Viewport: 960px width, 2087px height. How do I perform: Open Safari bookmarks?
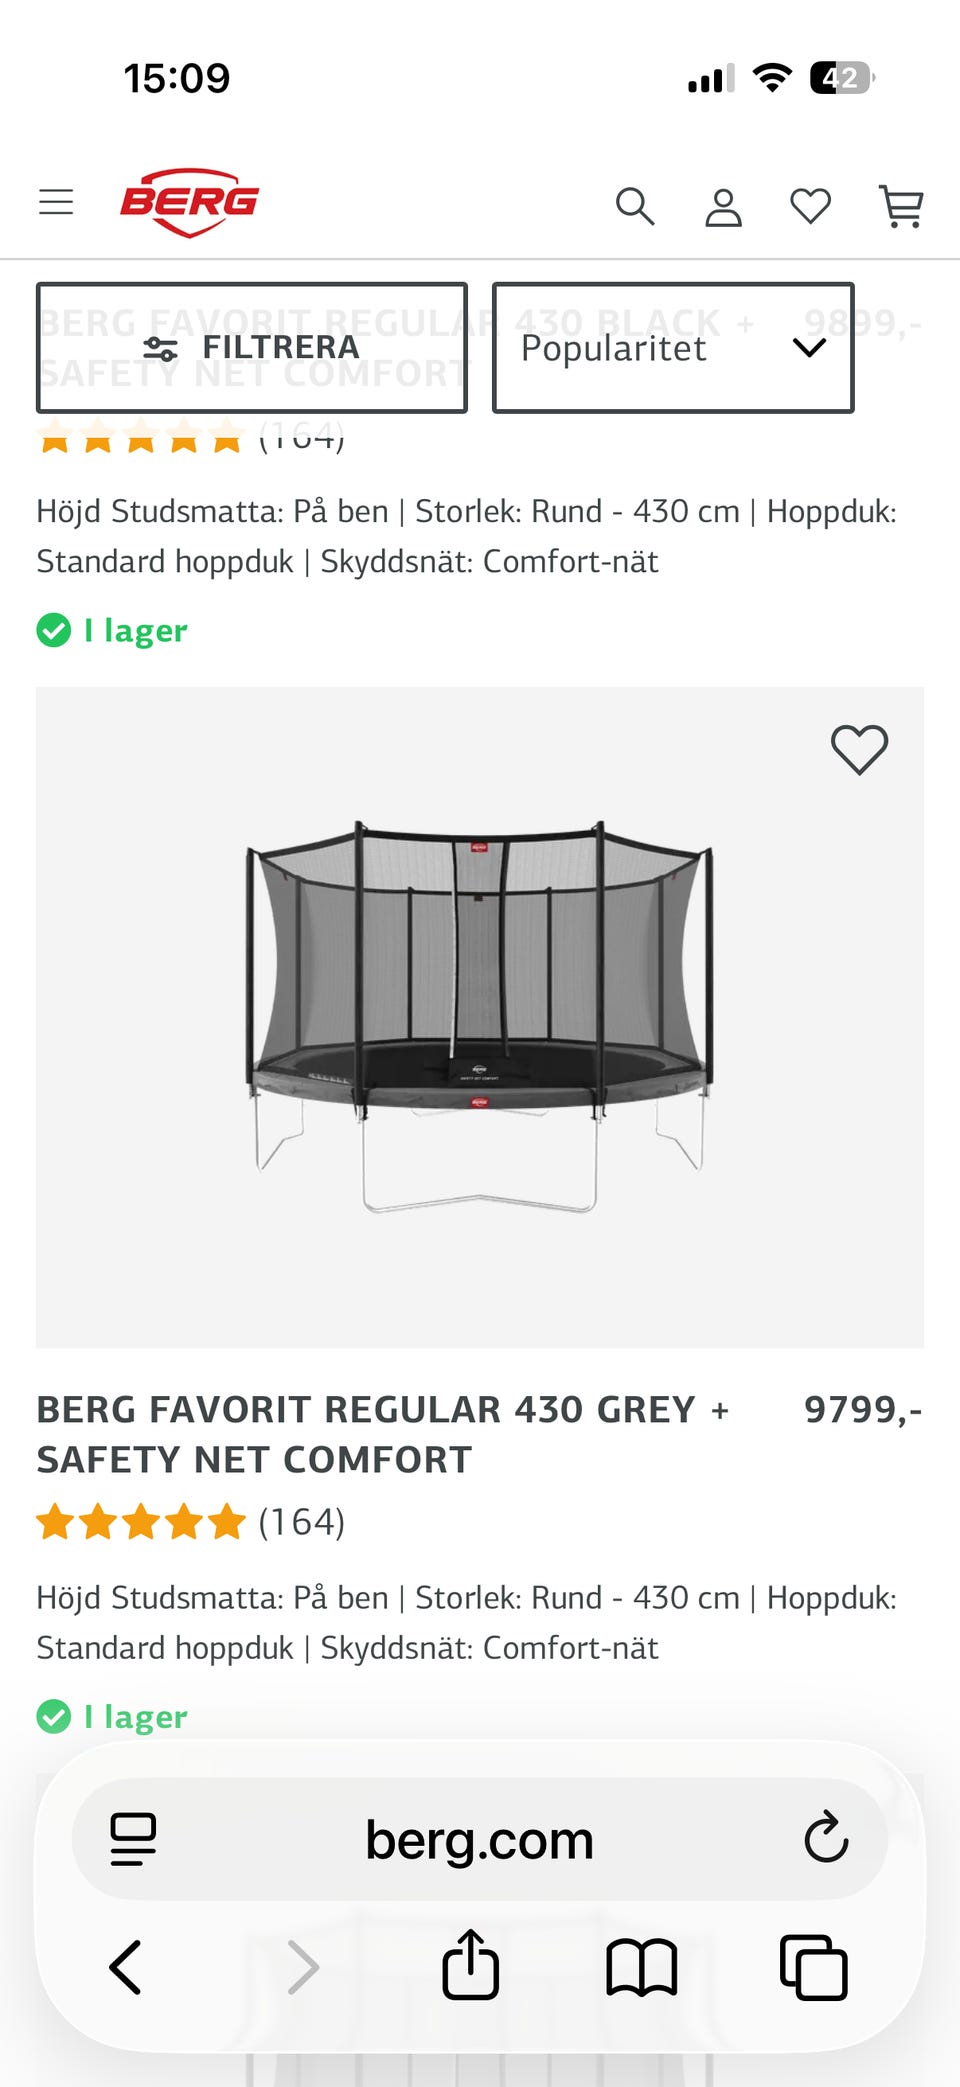(641, 1967)
